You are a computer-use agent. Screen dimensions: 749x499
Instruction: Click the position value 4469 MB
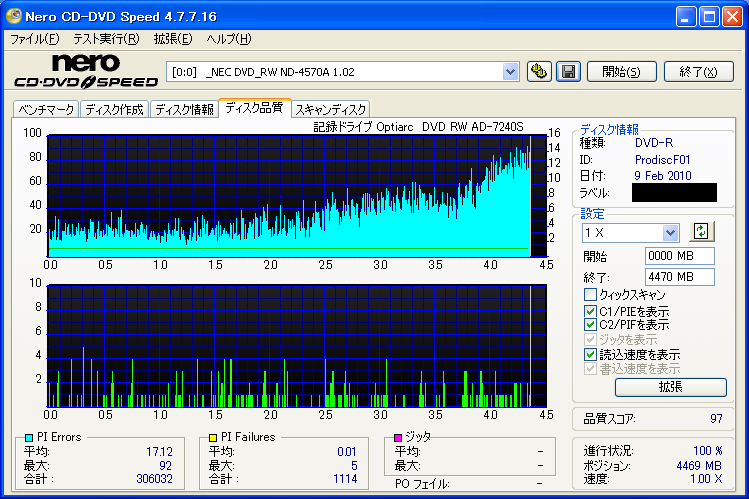(699, 466)
